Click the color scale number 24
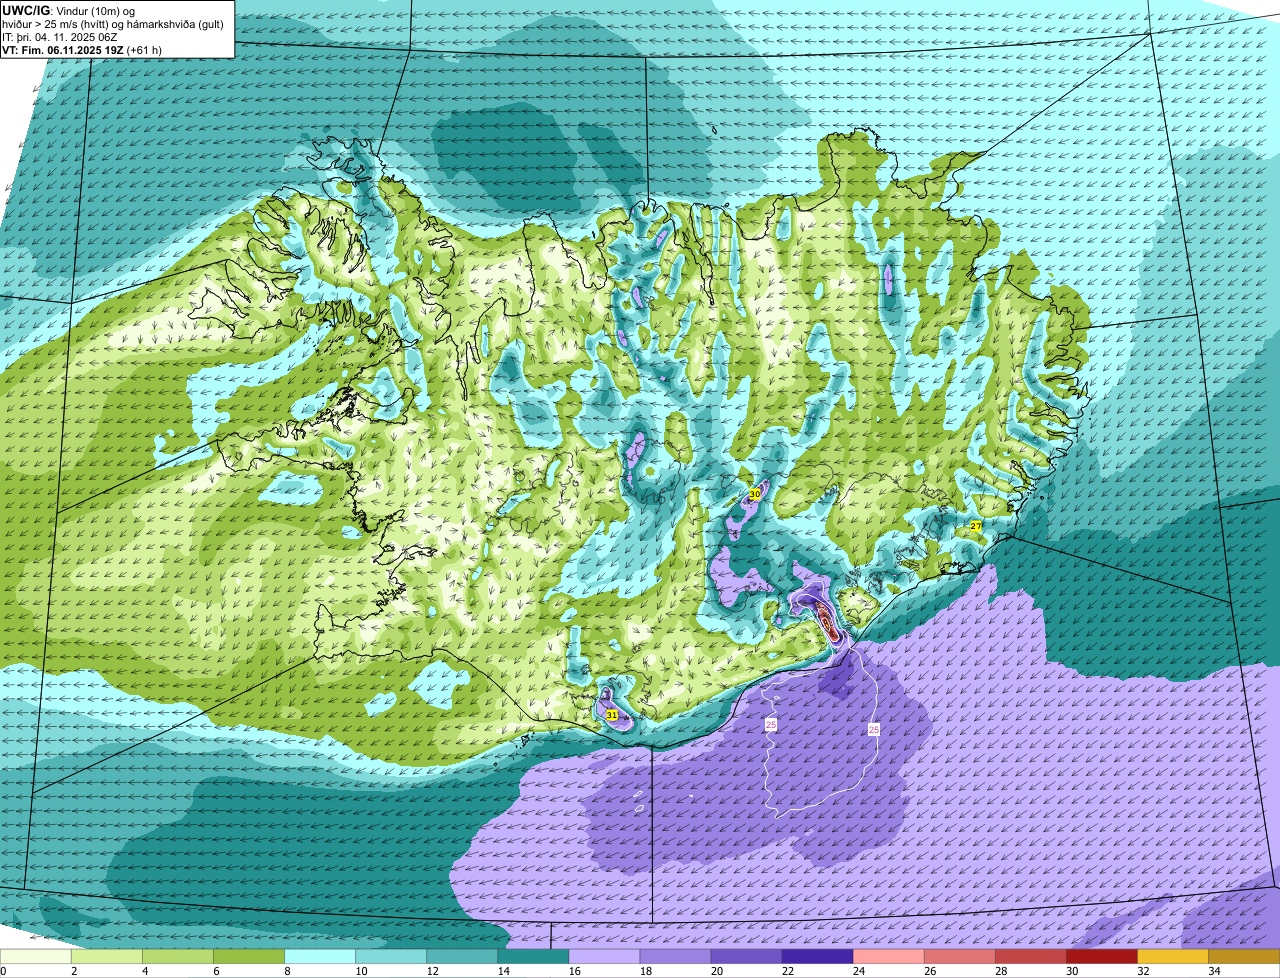Image resolution: width=1280 pixels, height=978 pixels. point(857,971)
